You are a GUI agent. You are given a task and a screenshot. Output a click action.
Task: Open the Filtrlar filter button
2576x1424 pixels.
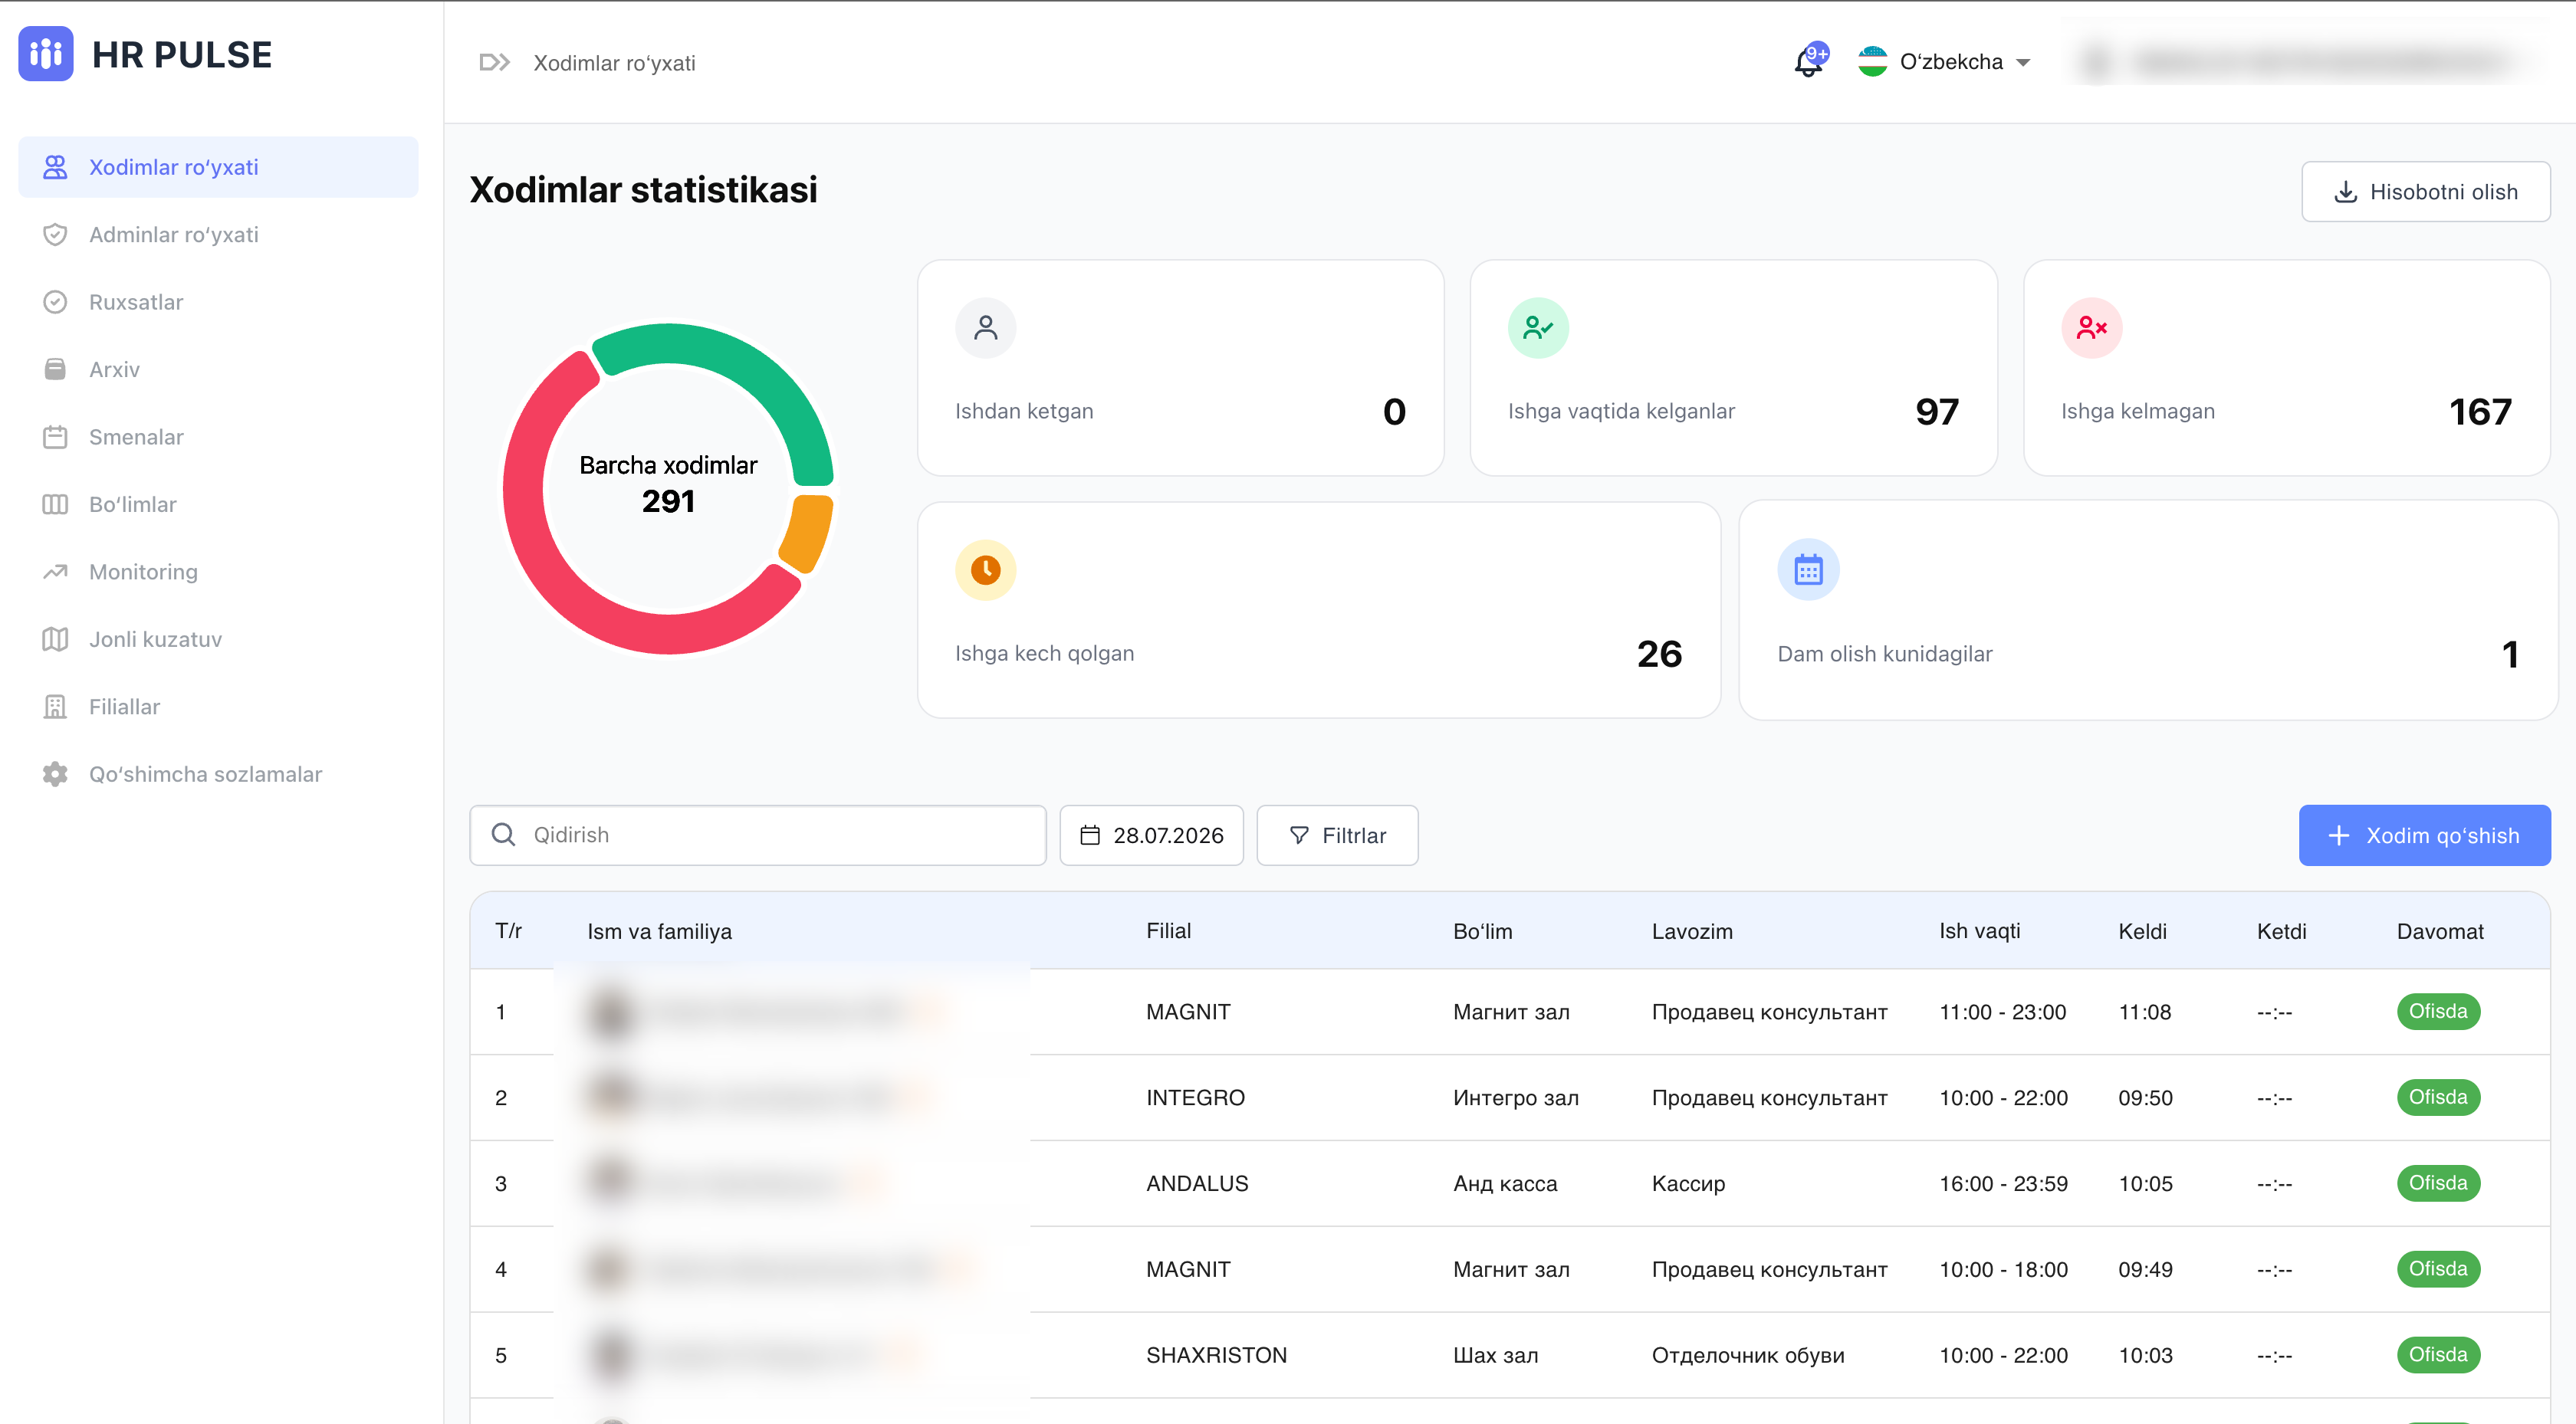[1337, 835]
